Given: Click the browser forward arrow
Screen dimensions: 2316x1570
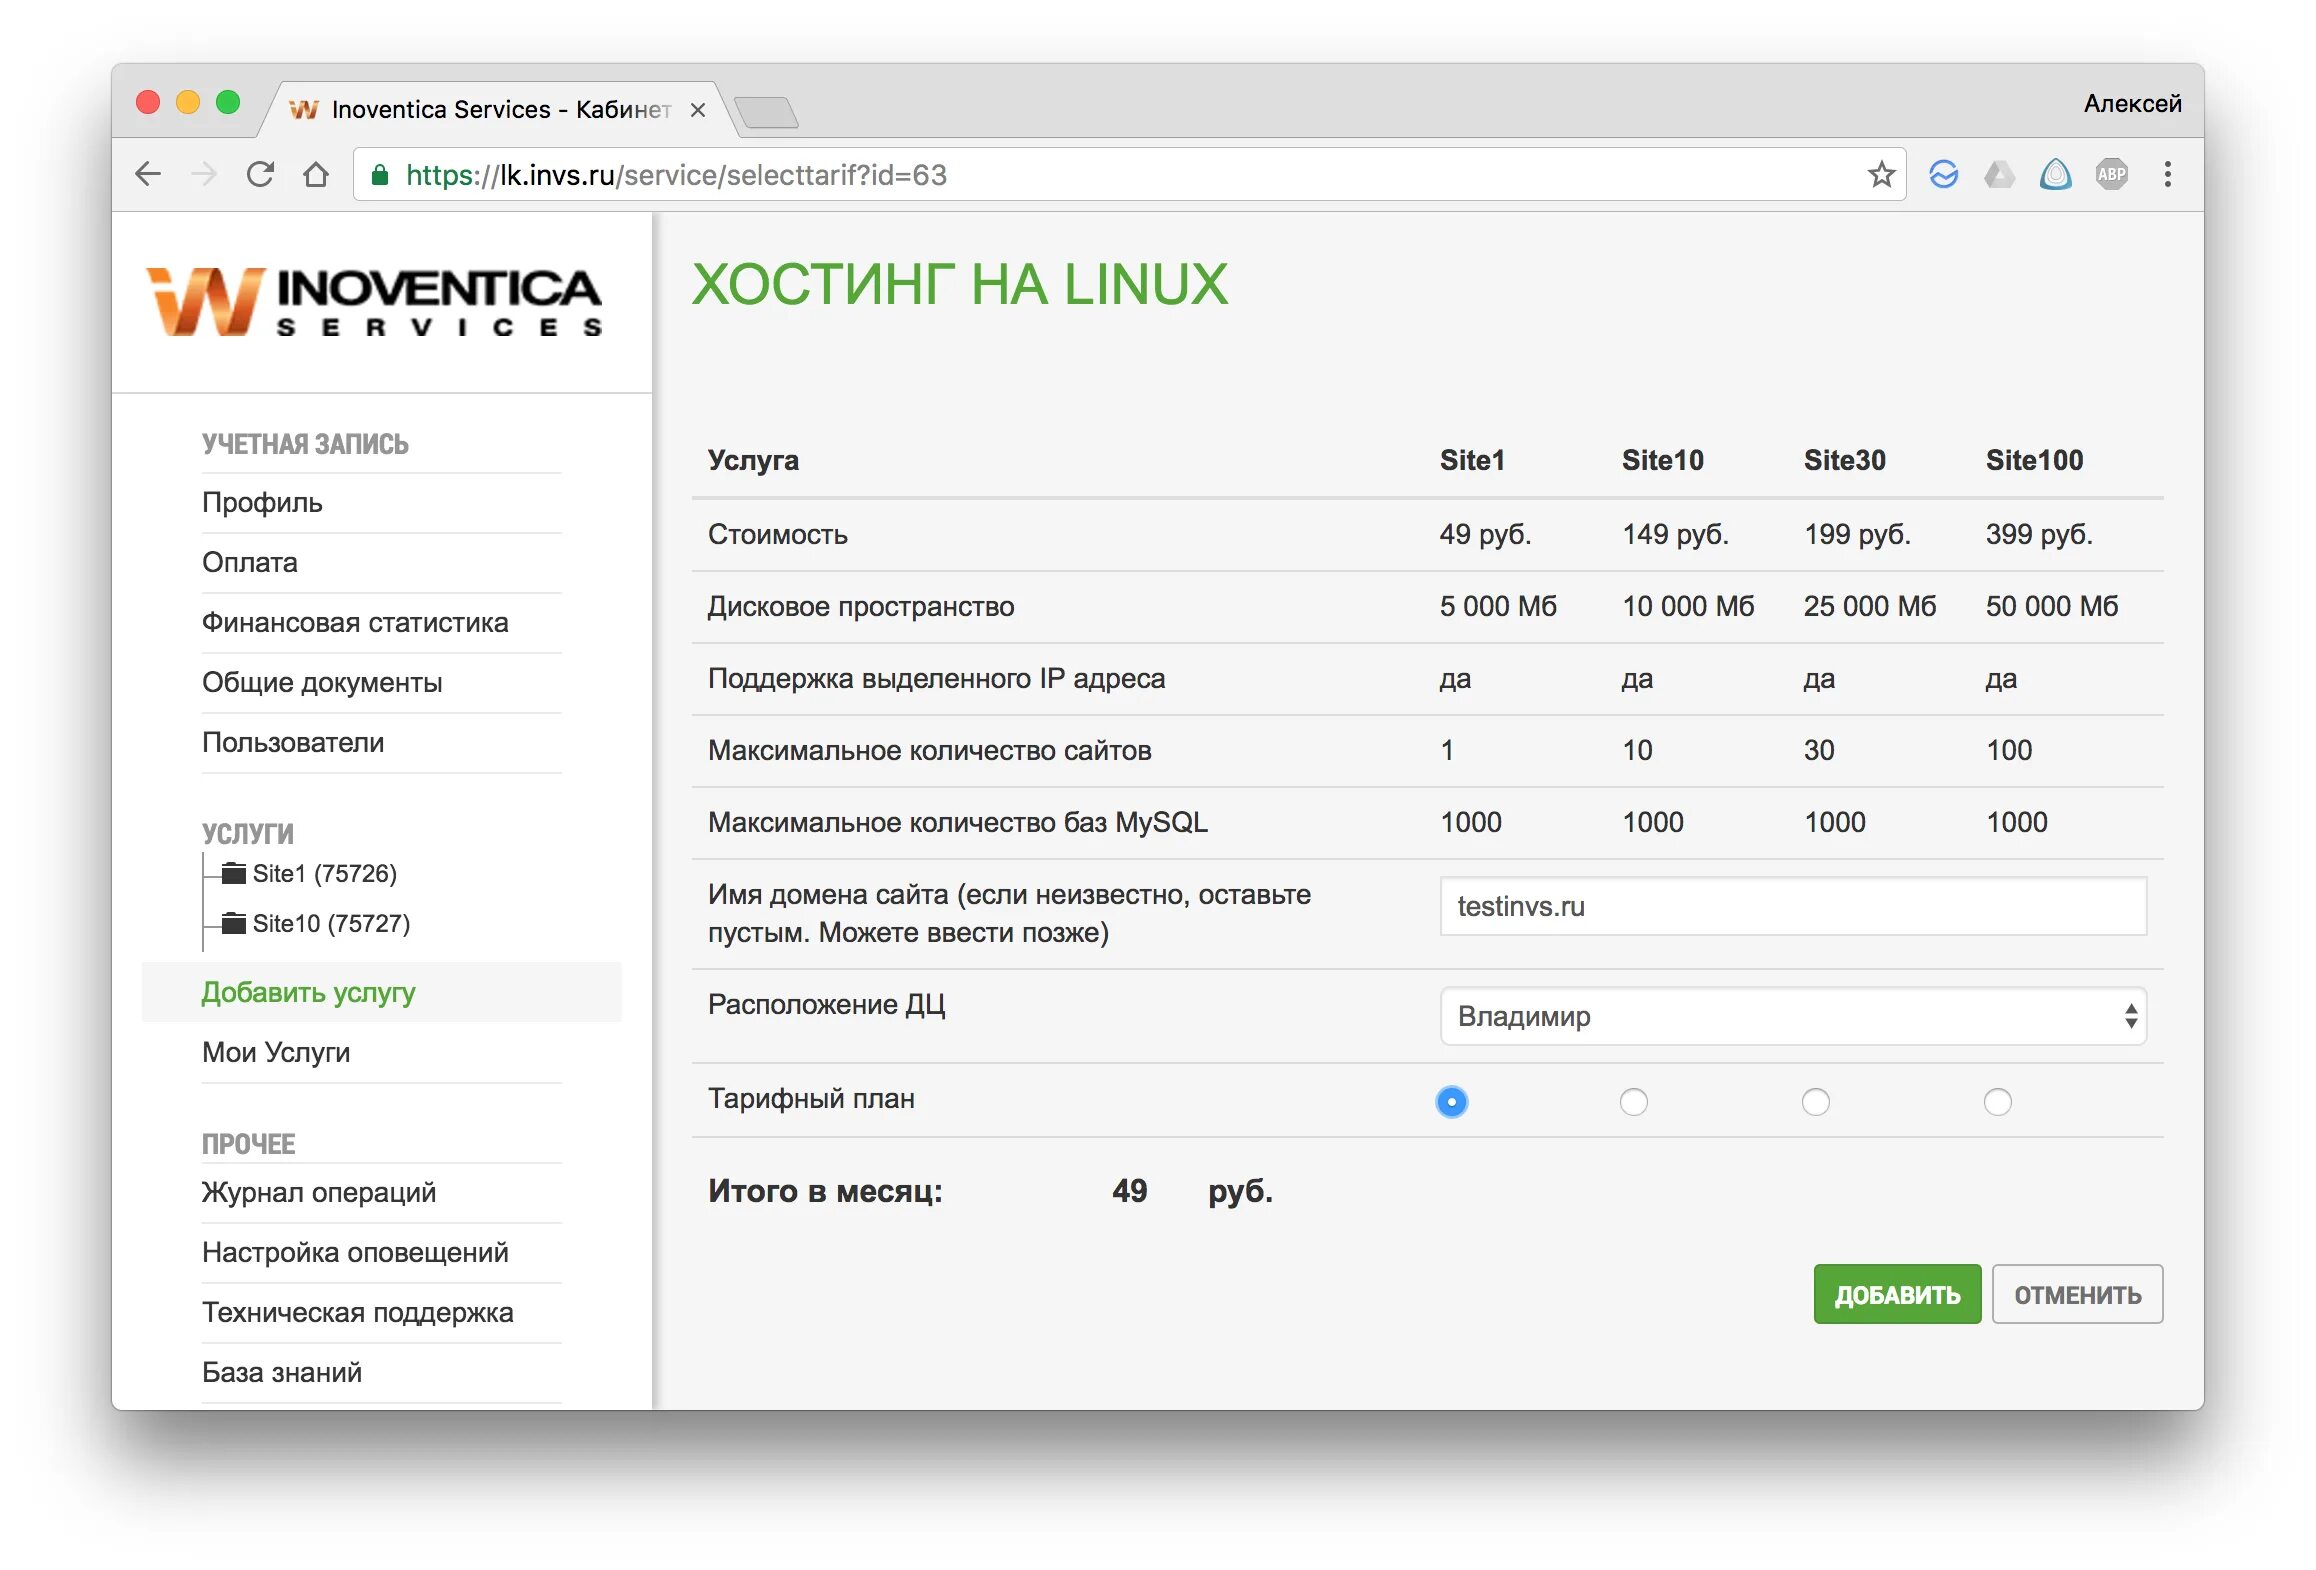Looking at the screenshot, I should pos(204,174).
